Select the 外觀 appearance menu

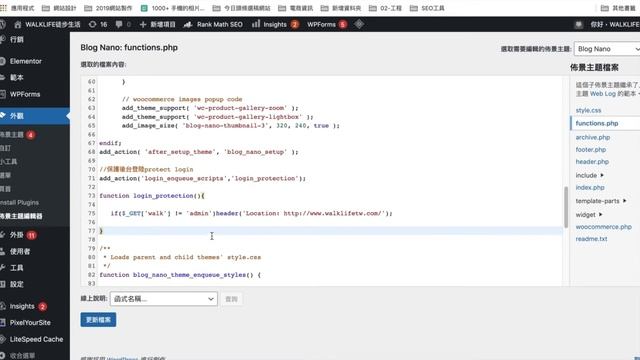[35, 116]
